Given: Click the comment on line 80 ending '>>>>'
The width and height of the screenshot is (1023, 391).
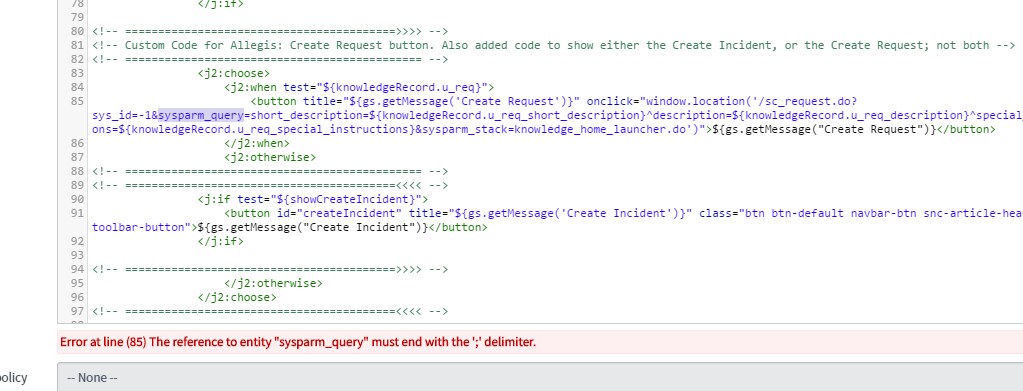Looking at the screenshot, I should click(x=270, y=31).
